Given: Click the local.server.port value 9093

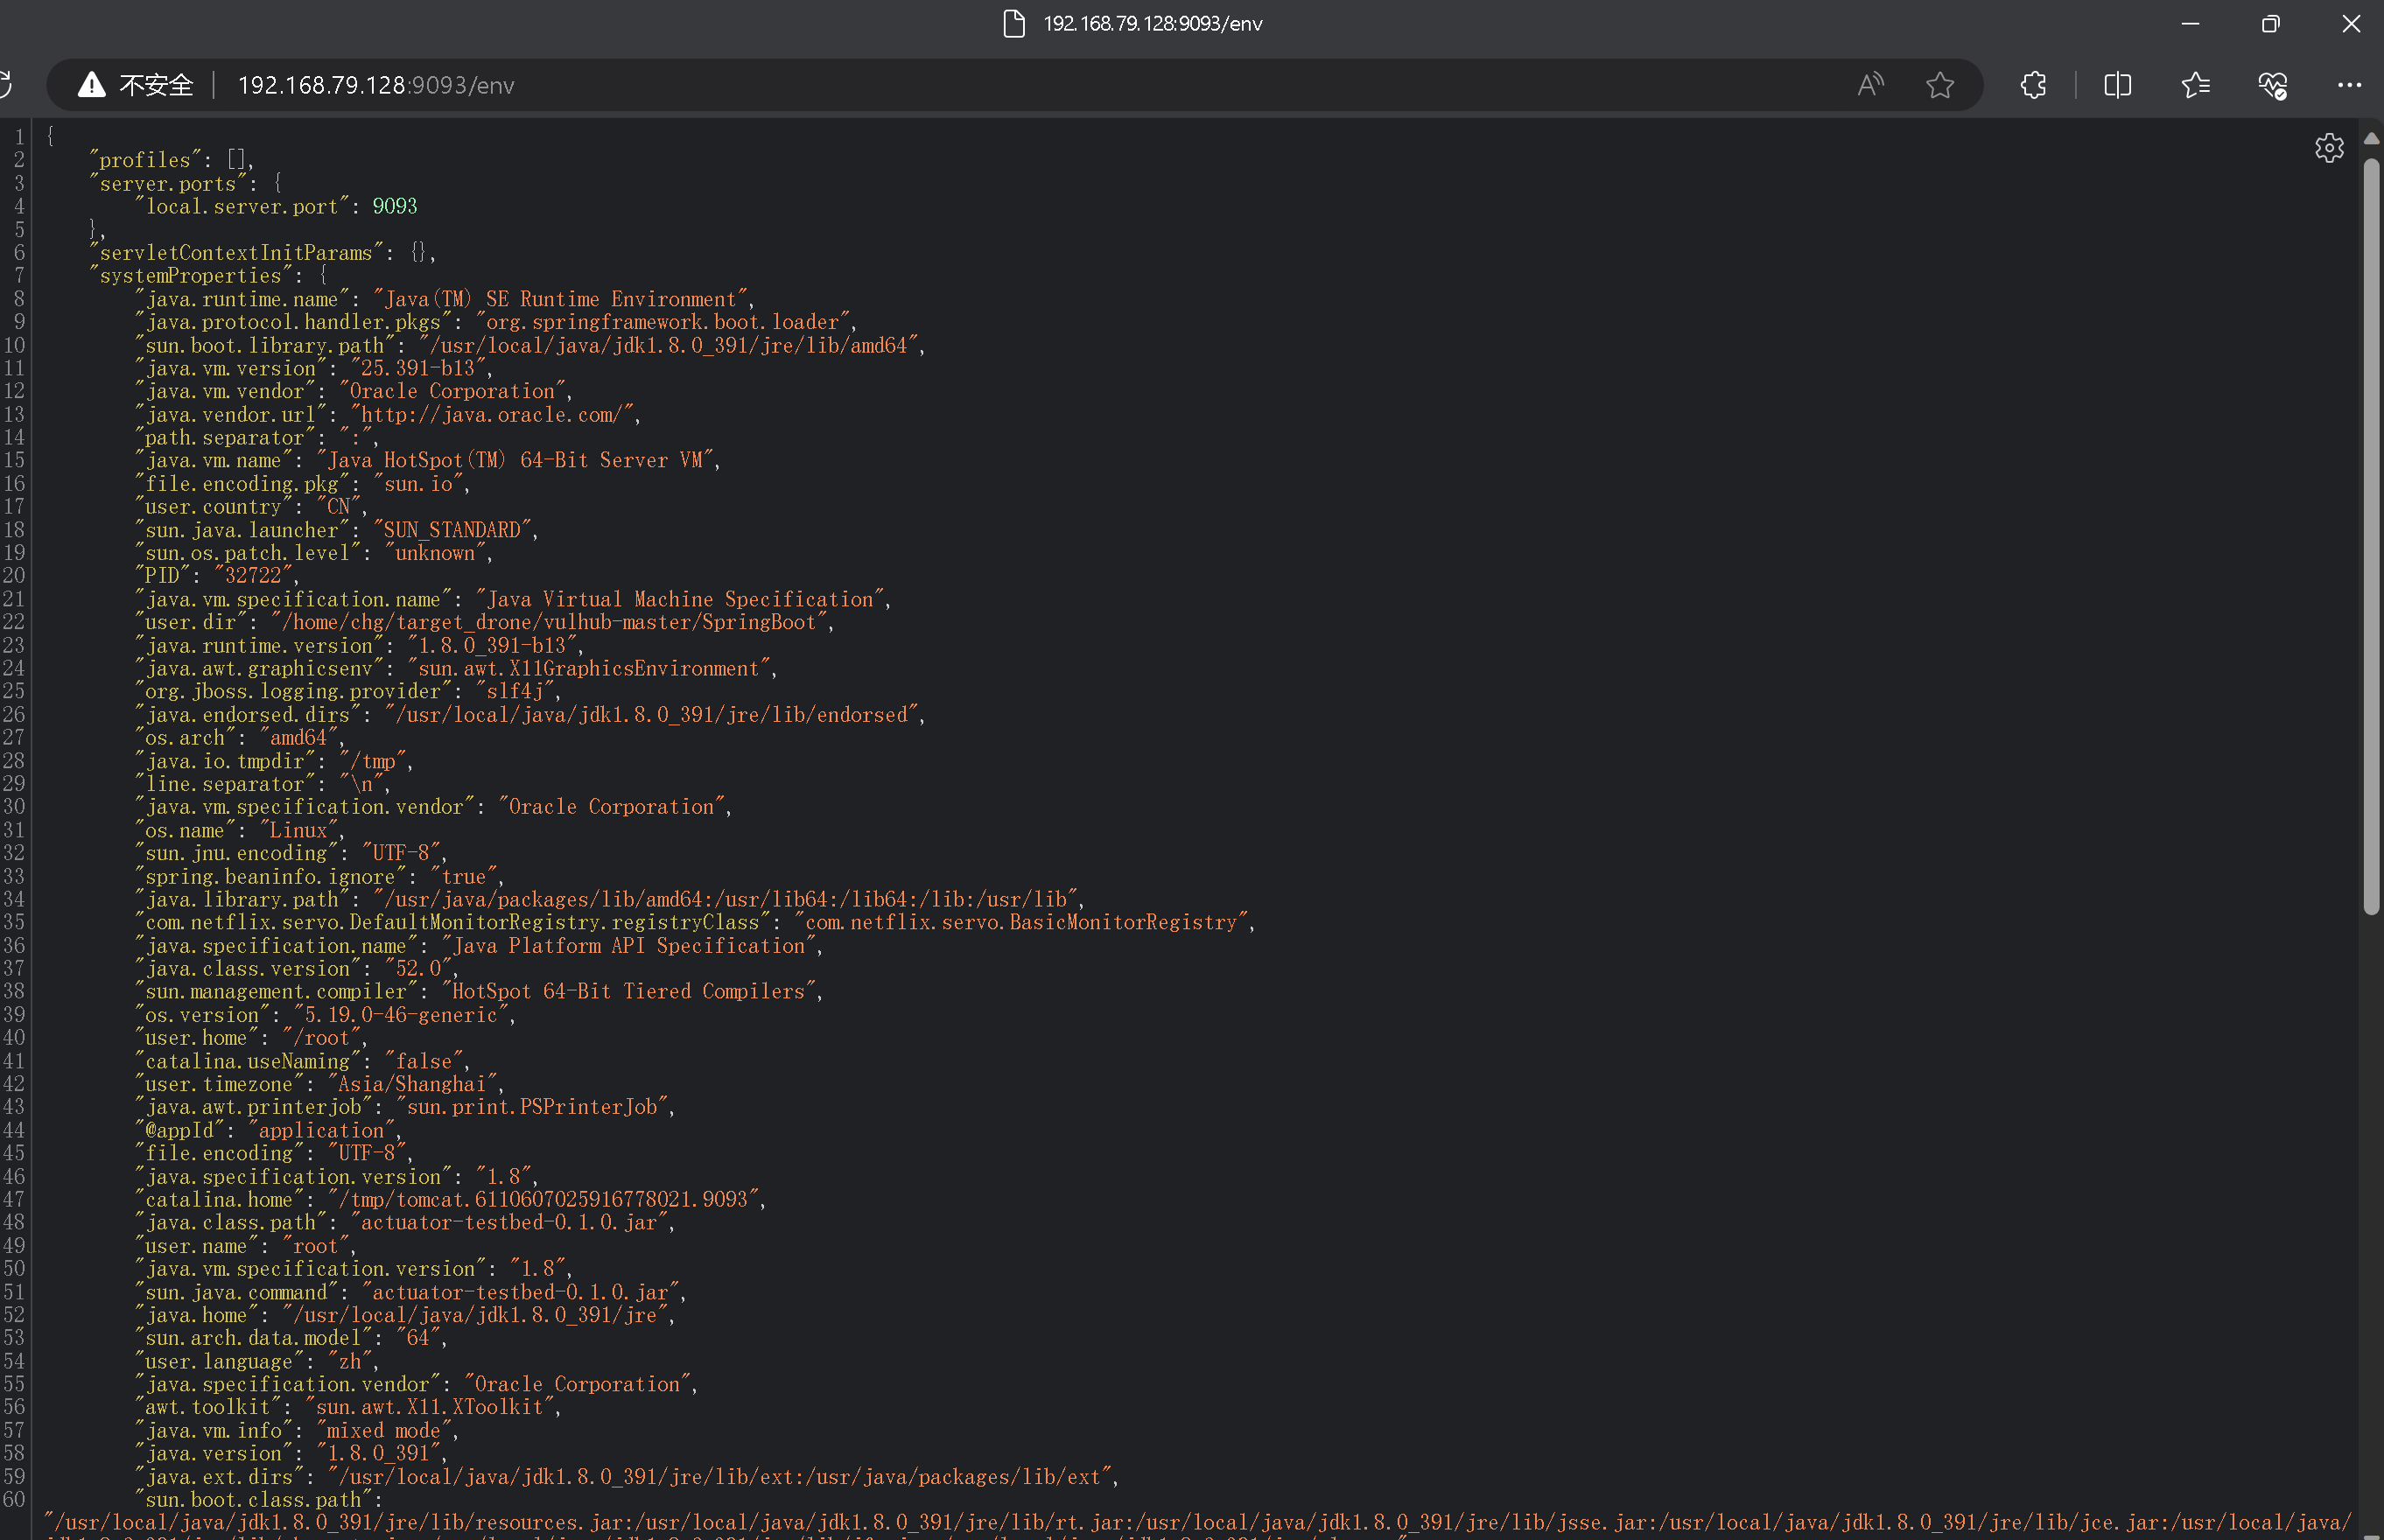Looking at the screenshot, I should (394, 206).
